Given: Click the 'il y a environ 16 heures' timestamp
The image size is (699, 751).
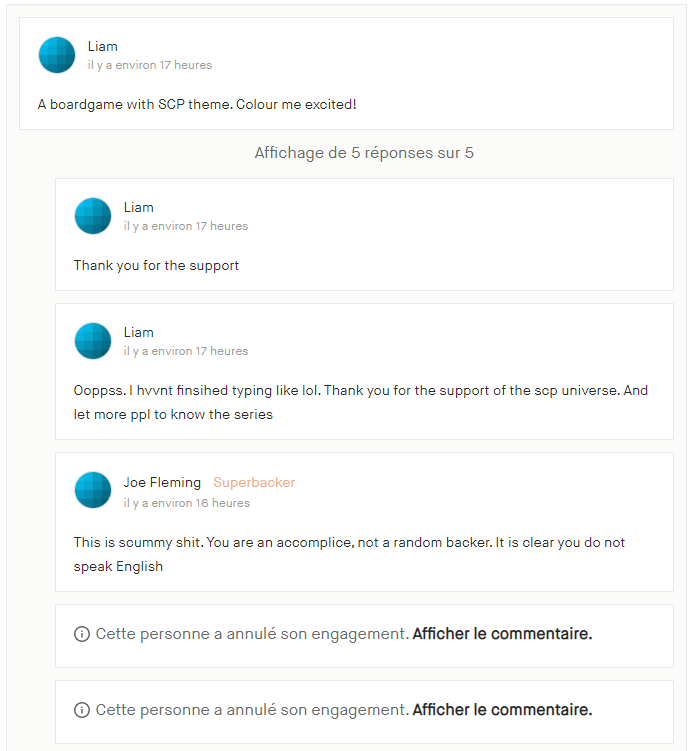Looking at the screenshot, I should tap(186, 503).
